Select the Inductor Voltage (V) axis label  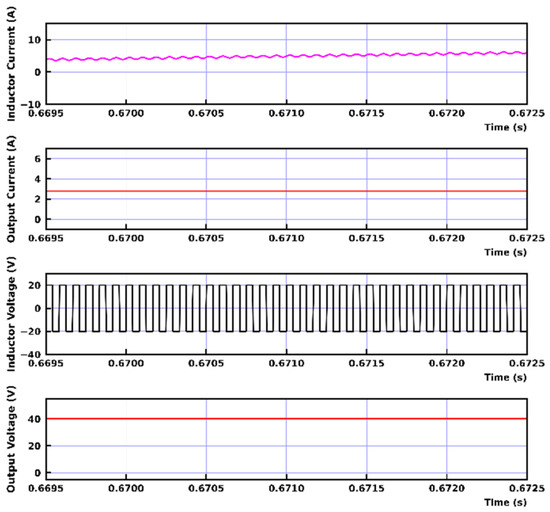(11, 314)
